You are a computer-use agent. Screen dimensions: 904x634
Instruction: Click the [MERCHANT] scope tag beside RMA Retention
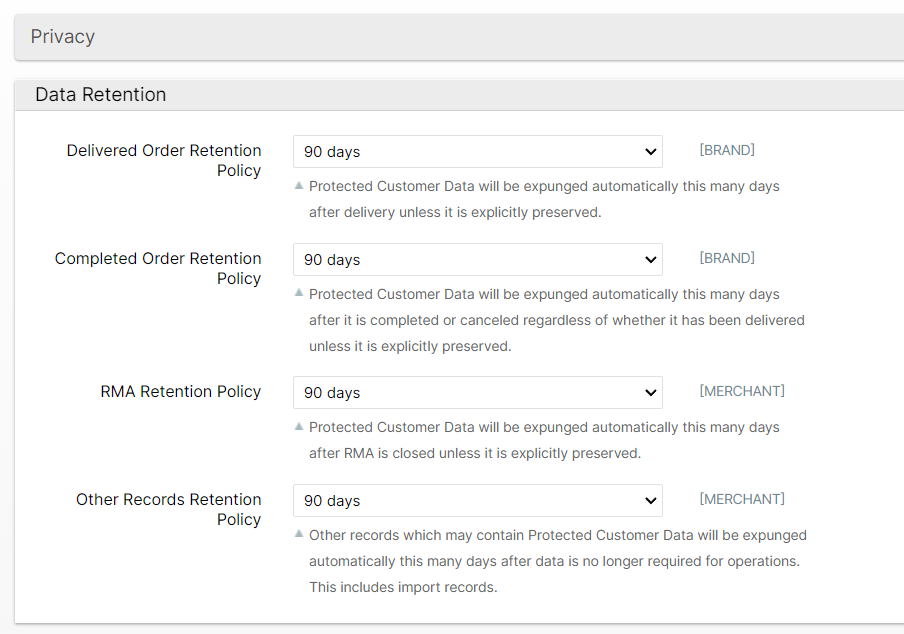pos(741,392)
